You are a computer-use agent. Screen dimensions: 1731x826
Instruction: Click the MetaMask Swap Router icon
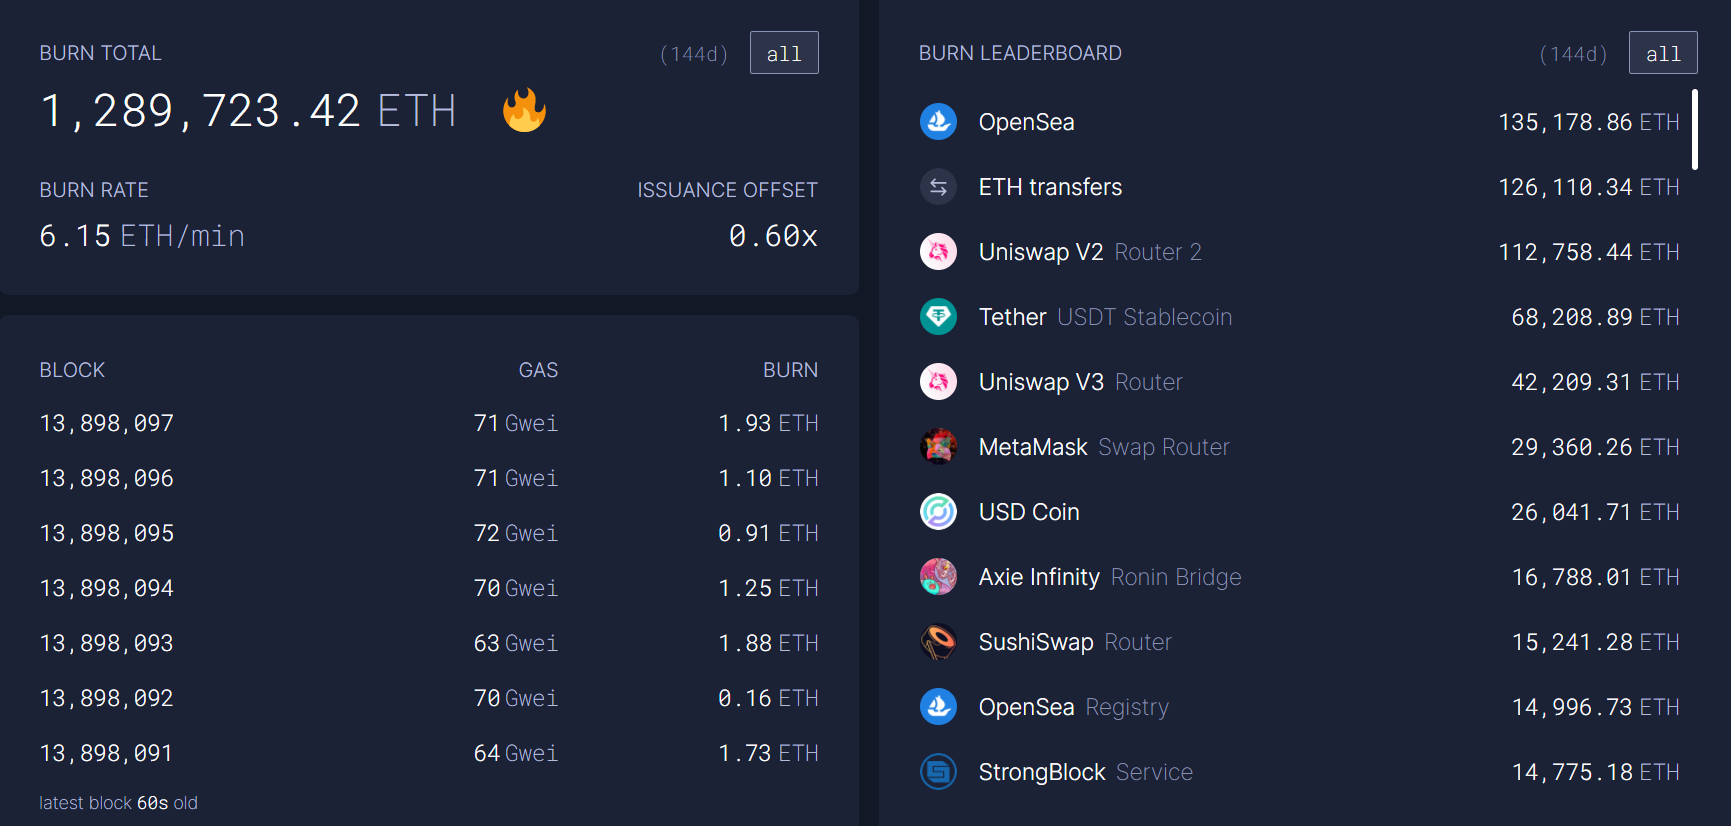click(938, 447)
